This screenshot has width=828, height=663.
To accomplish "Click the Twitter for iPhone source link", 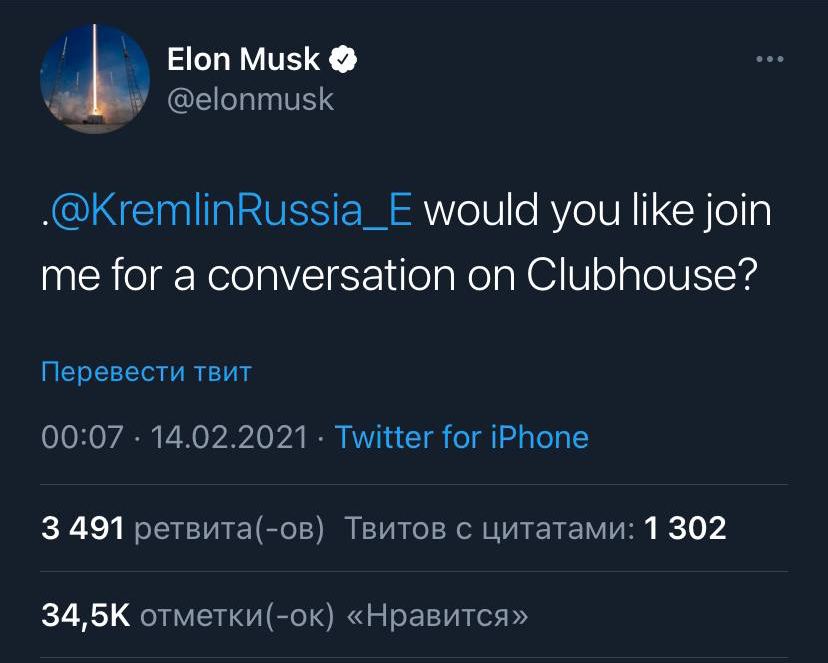I will click(461, 437).
